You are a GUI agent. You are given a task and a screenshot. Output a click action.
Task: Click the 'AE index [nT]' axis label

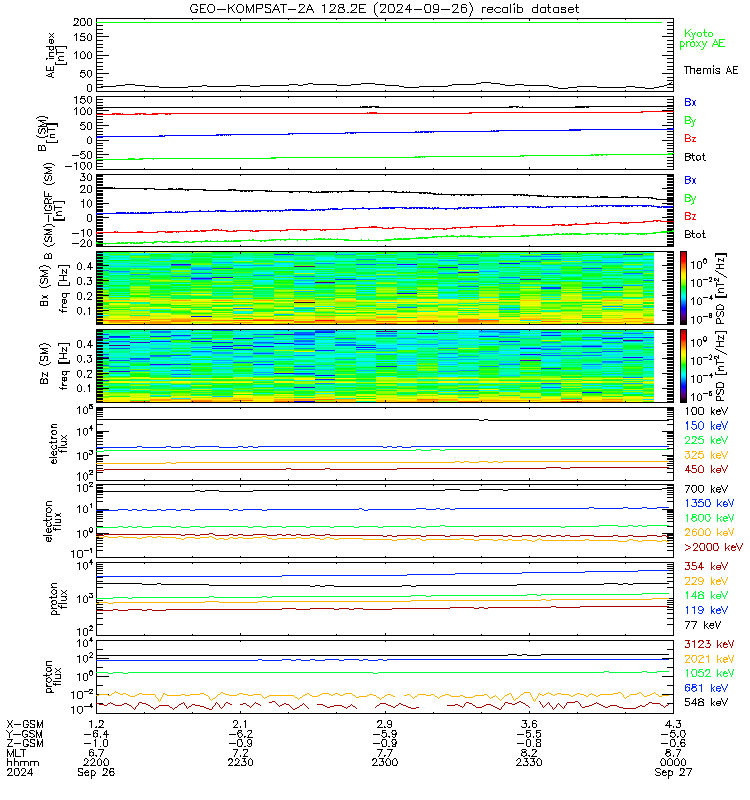pyautogui.click(x=56, y=56)
